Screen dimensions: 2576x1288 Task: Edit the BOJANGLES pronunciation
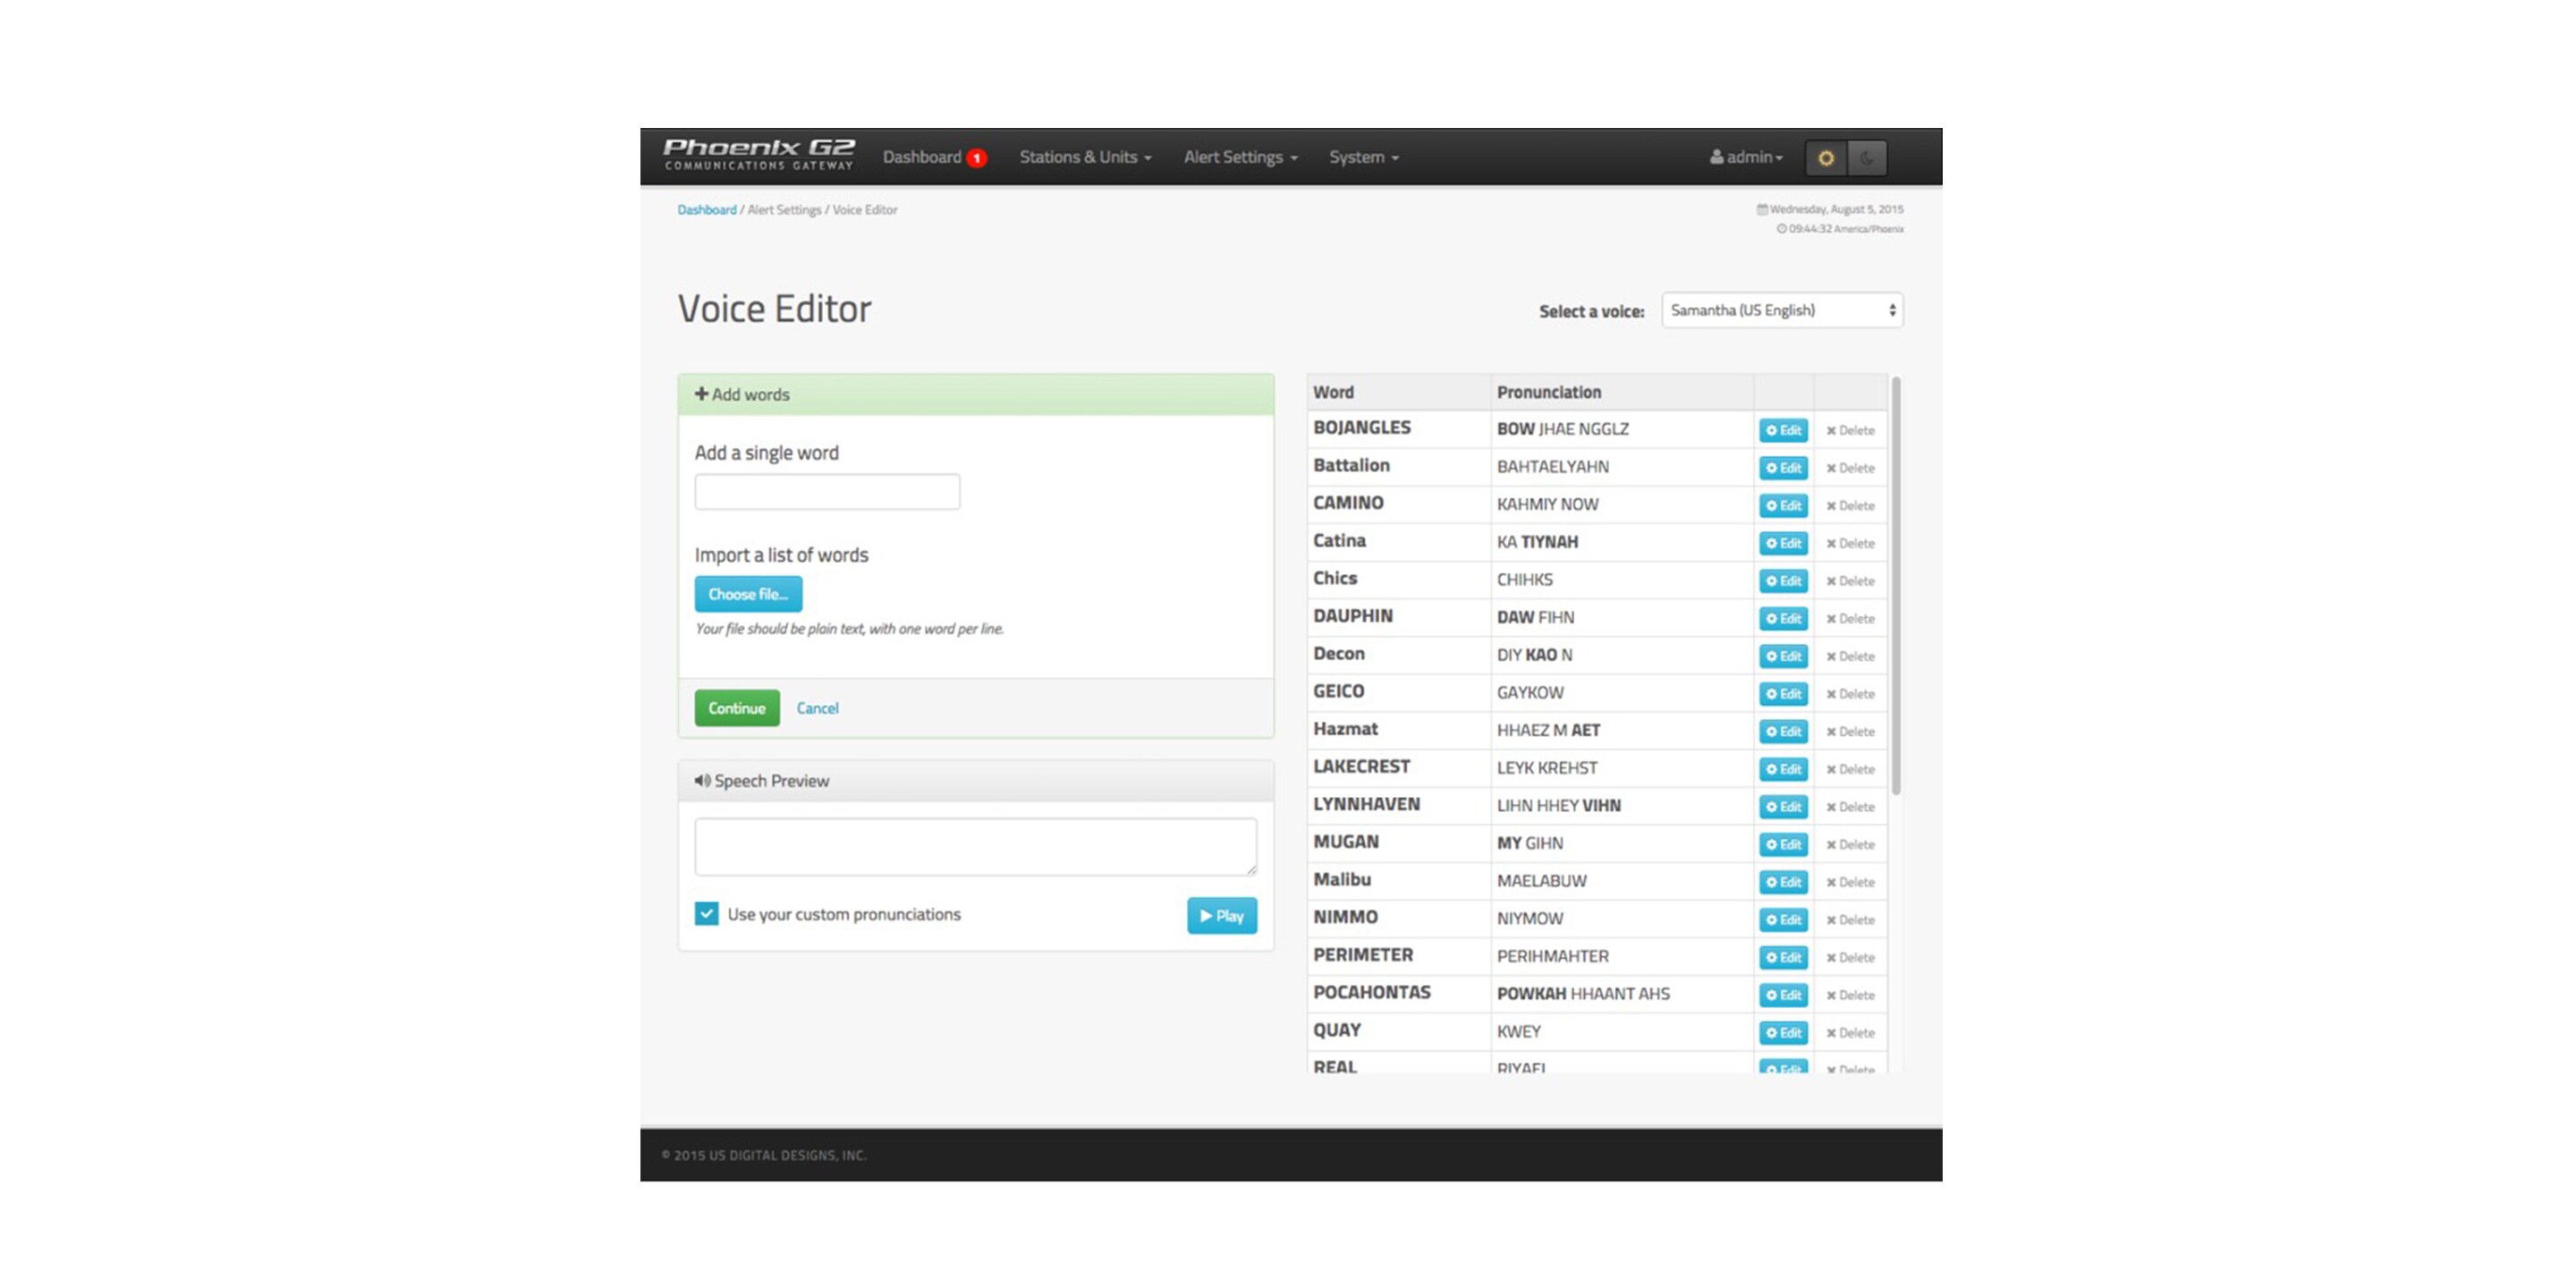point(1783,431)
